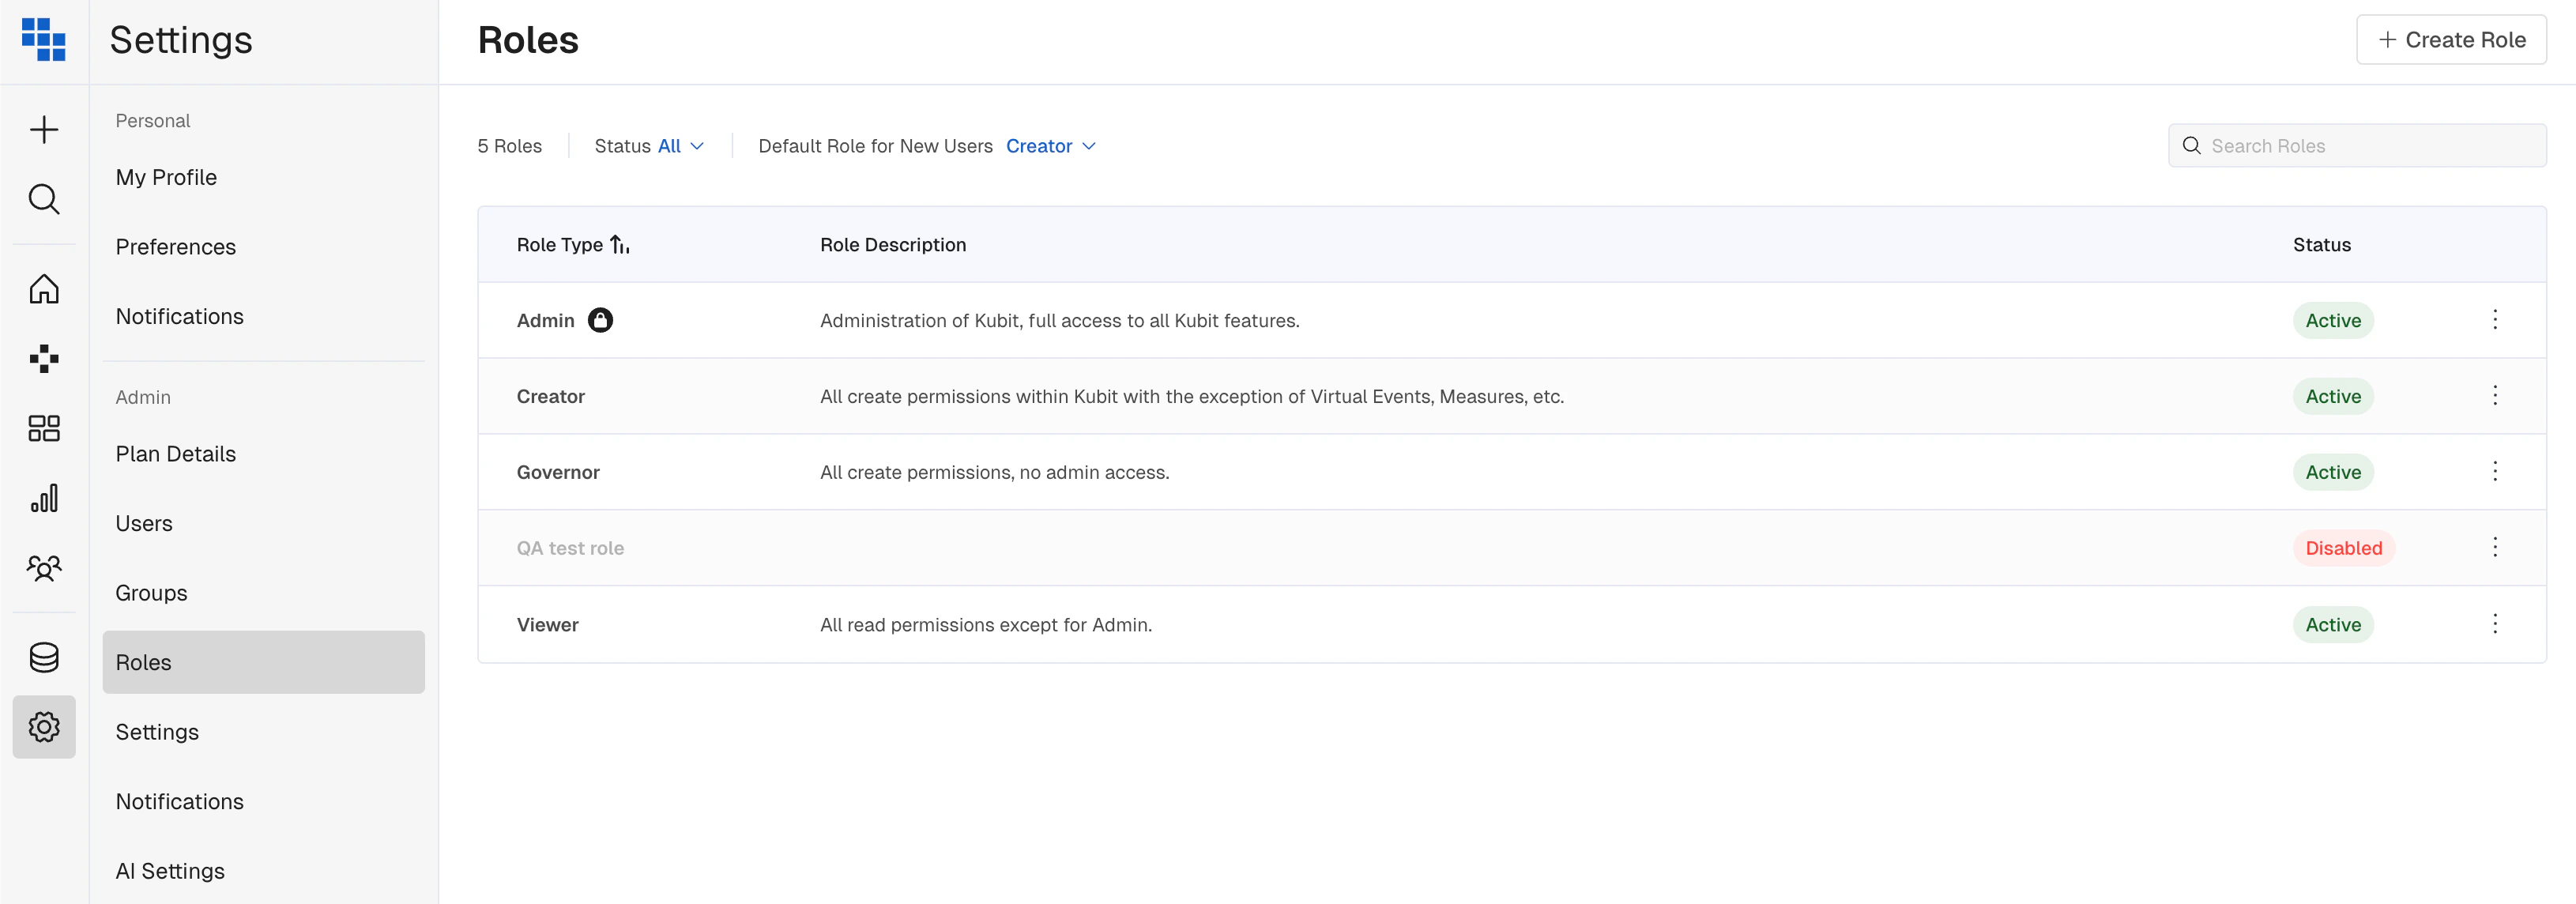The width and height of the screenshot is (2576, 904).
Task: Open the pixel cross icon in rail
Action: (x=44, y=358)
